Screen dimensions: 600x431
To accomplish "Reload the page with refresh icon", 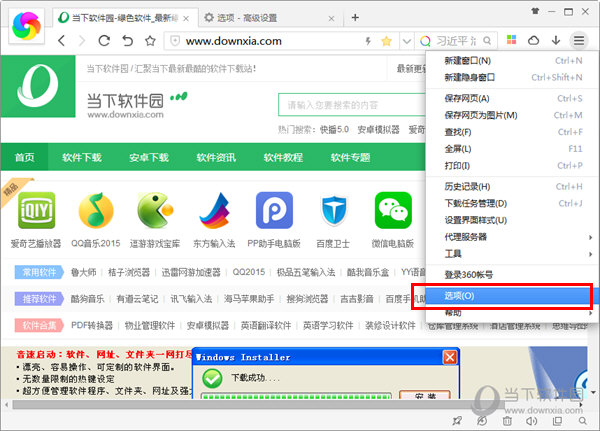I will 104,41.
